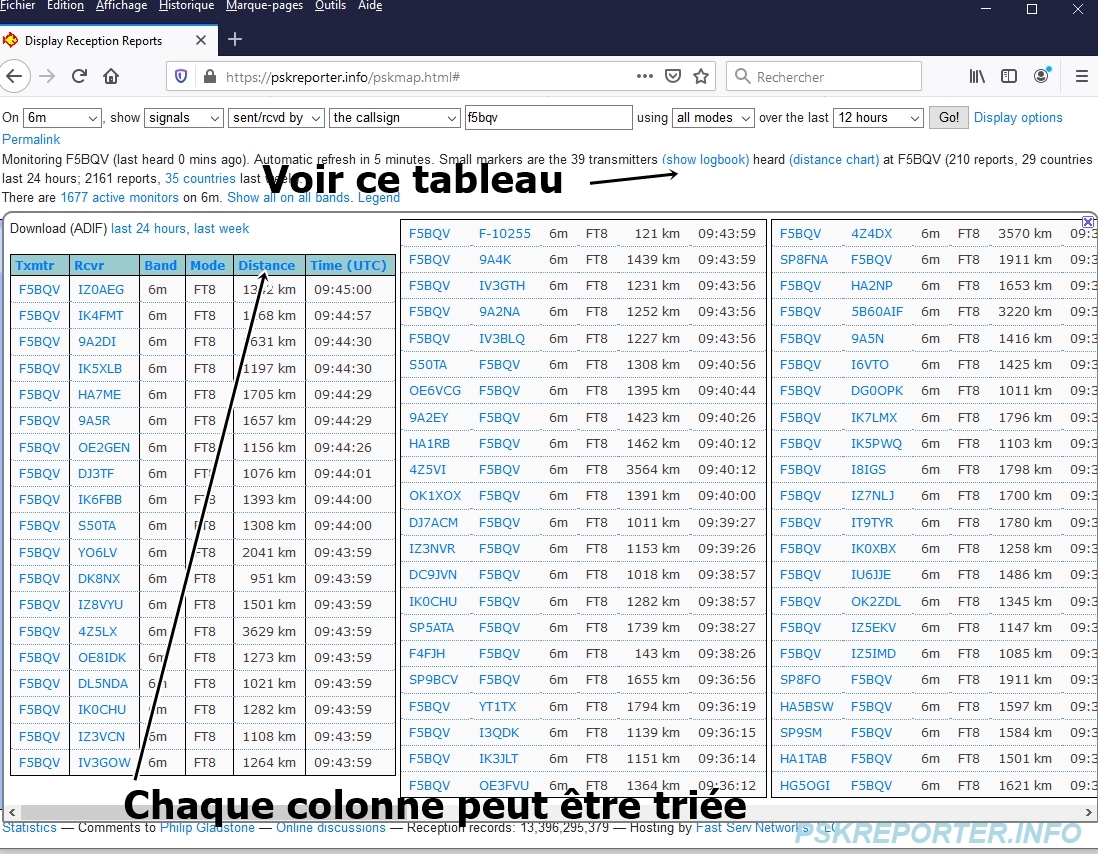Click the Go! button
Viewport: 1098px width, 854px height.
click(949, 118)
